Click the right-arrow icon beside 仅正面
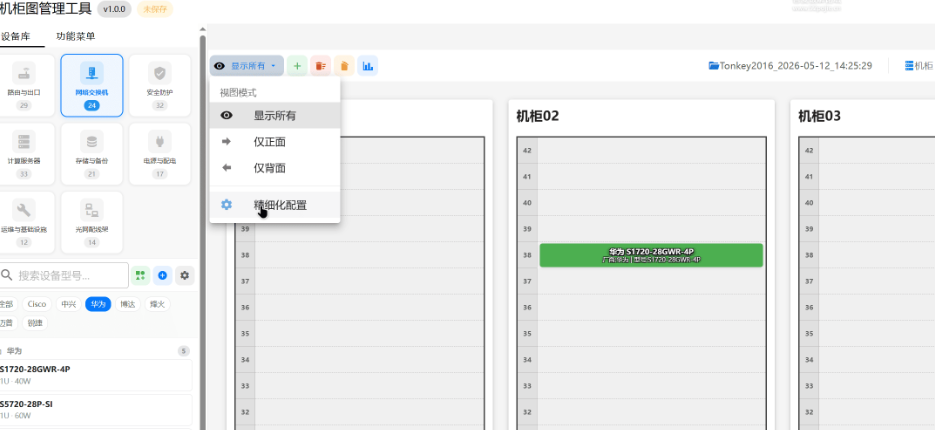 pos(227,142)
